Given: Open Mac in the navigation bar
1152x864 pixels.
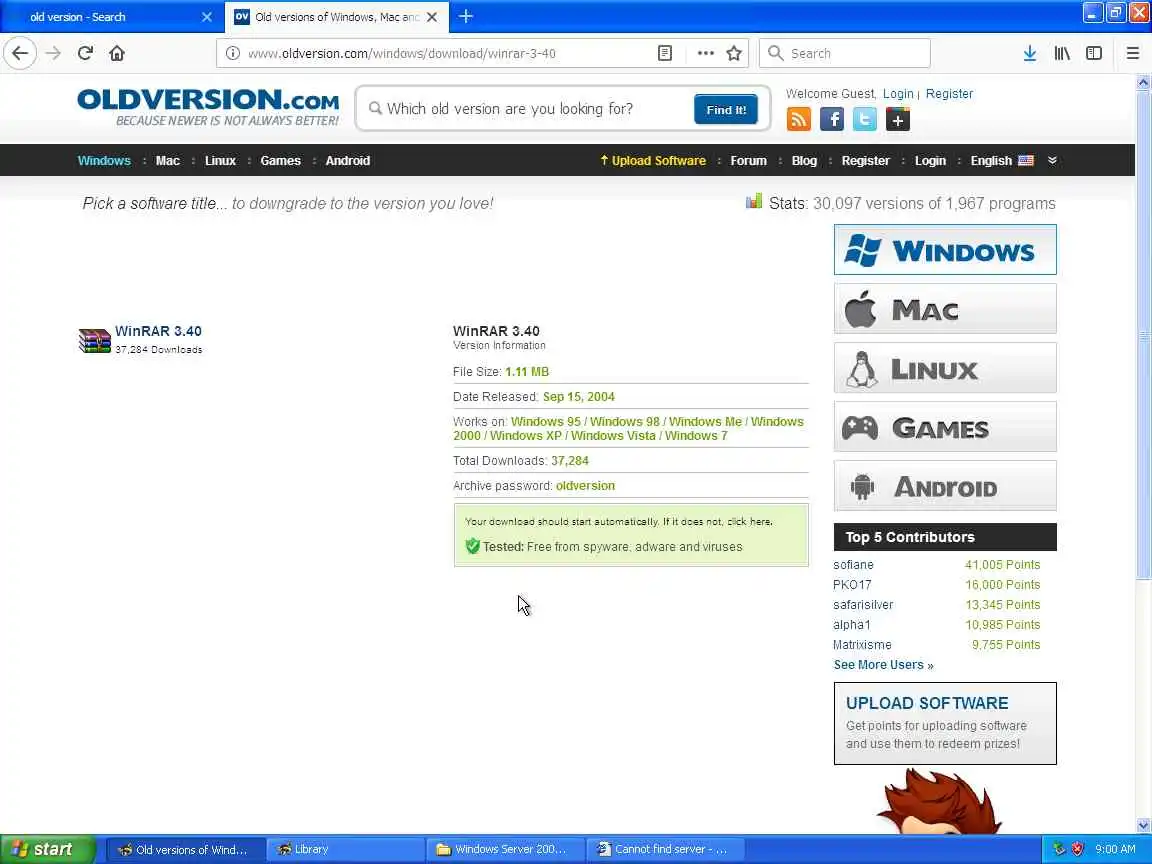Looking at the screenshot, I should (168, 160).
